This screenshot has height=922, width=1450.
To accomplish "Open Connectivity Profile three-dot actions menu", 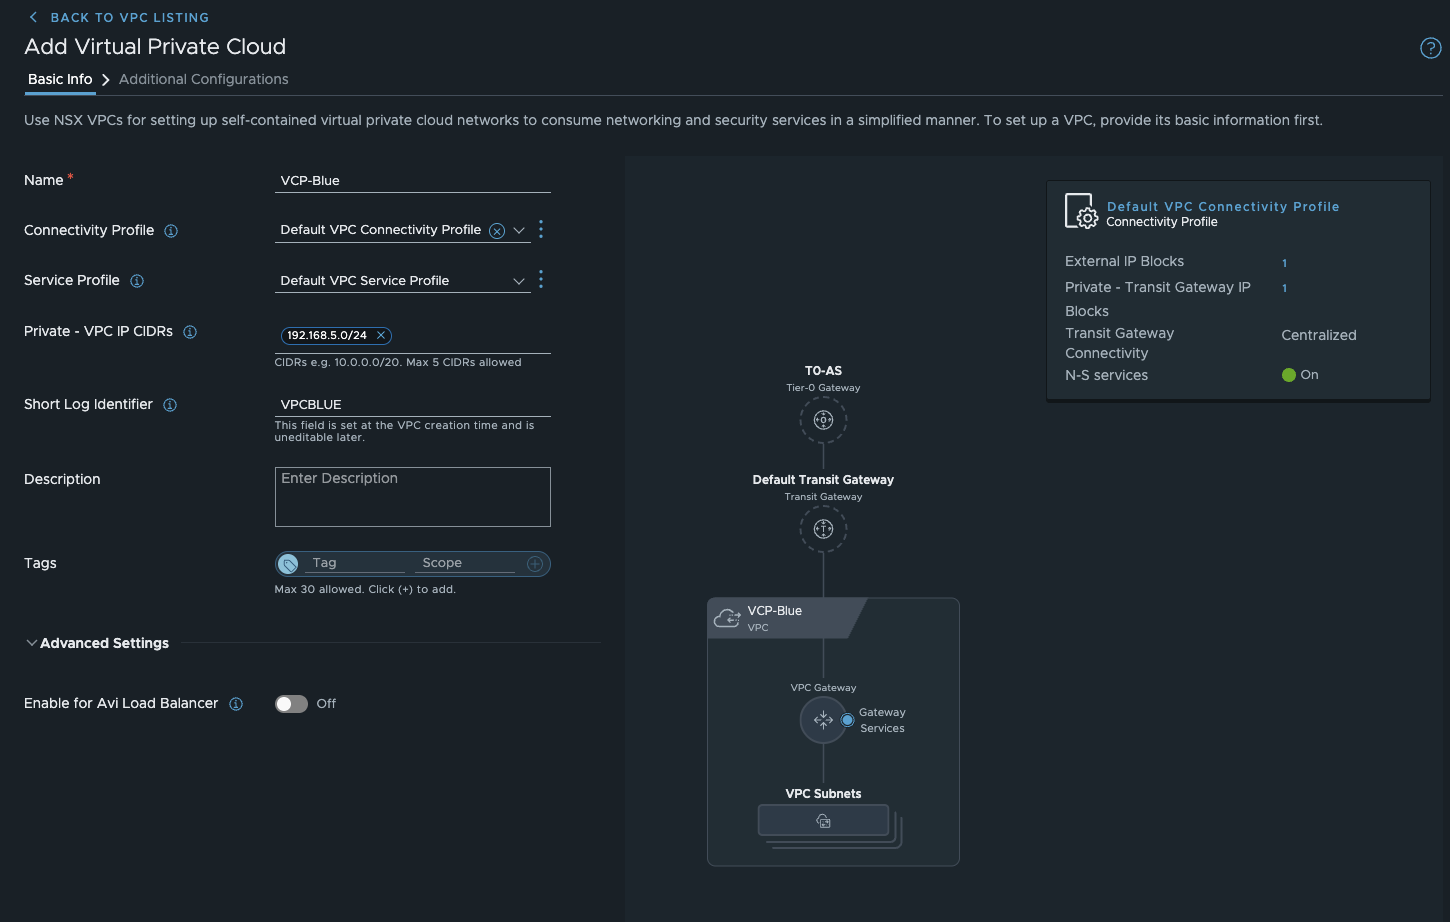I will point(541,230).
